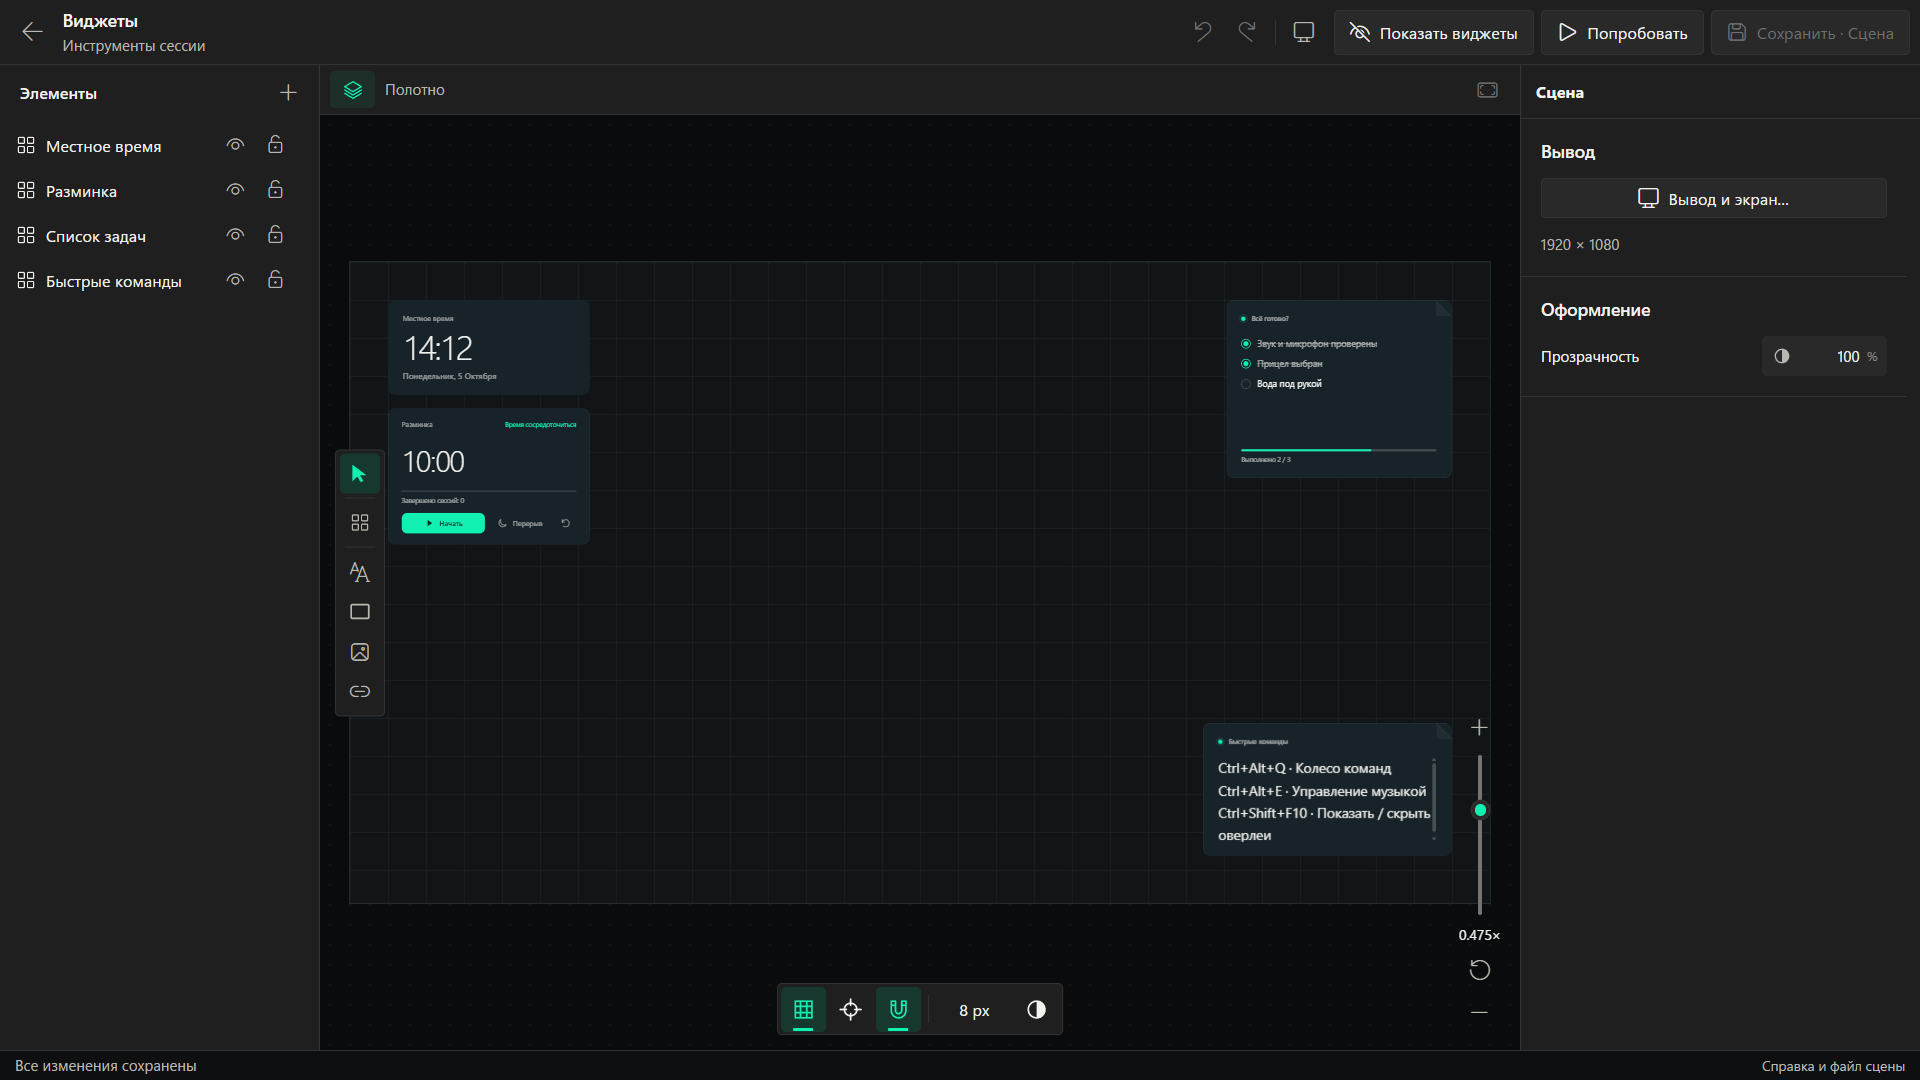Image resolution: width=1920 pixels, height=1080 pixels.
Task: Open the Вывод и экран options
Action: (1713, 199)
